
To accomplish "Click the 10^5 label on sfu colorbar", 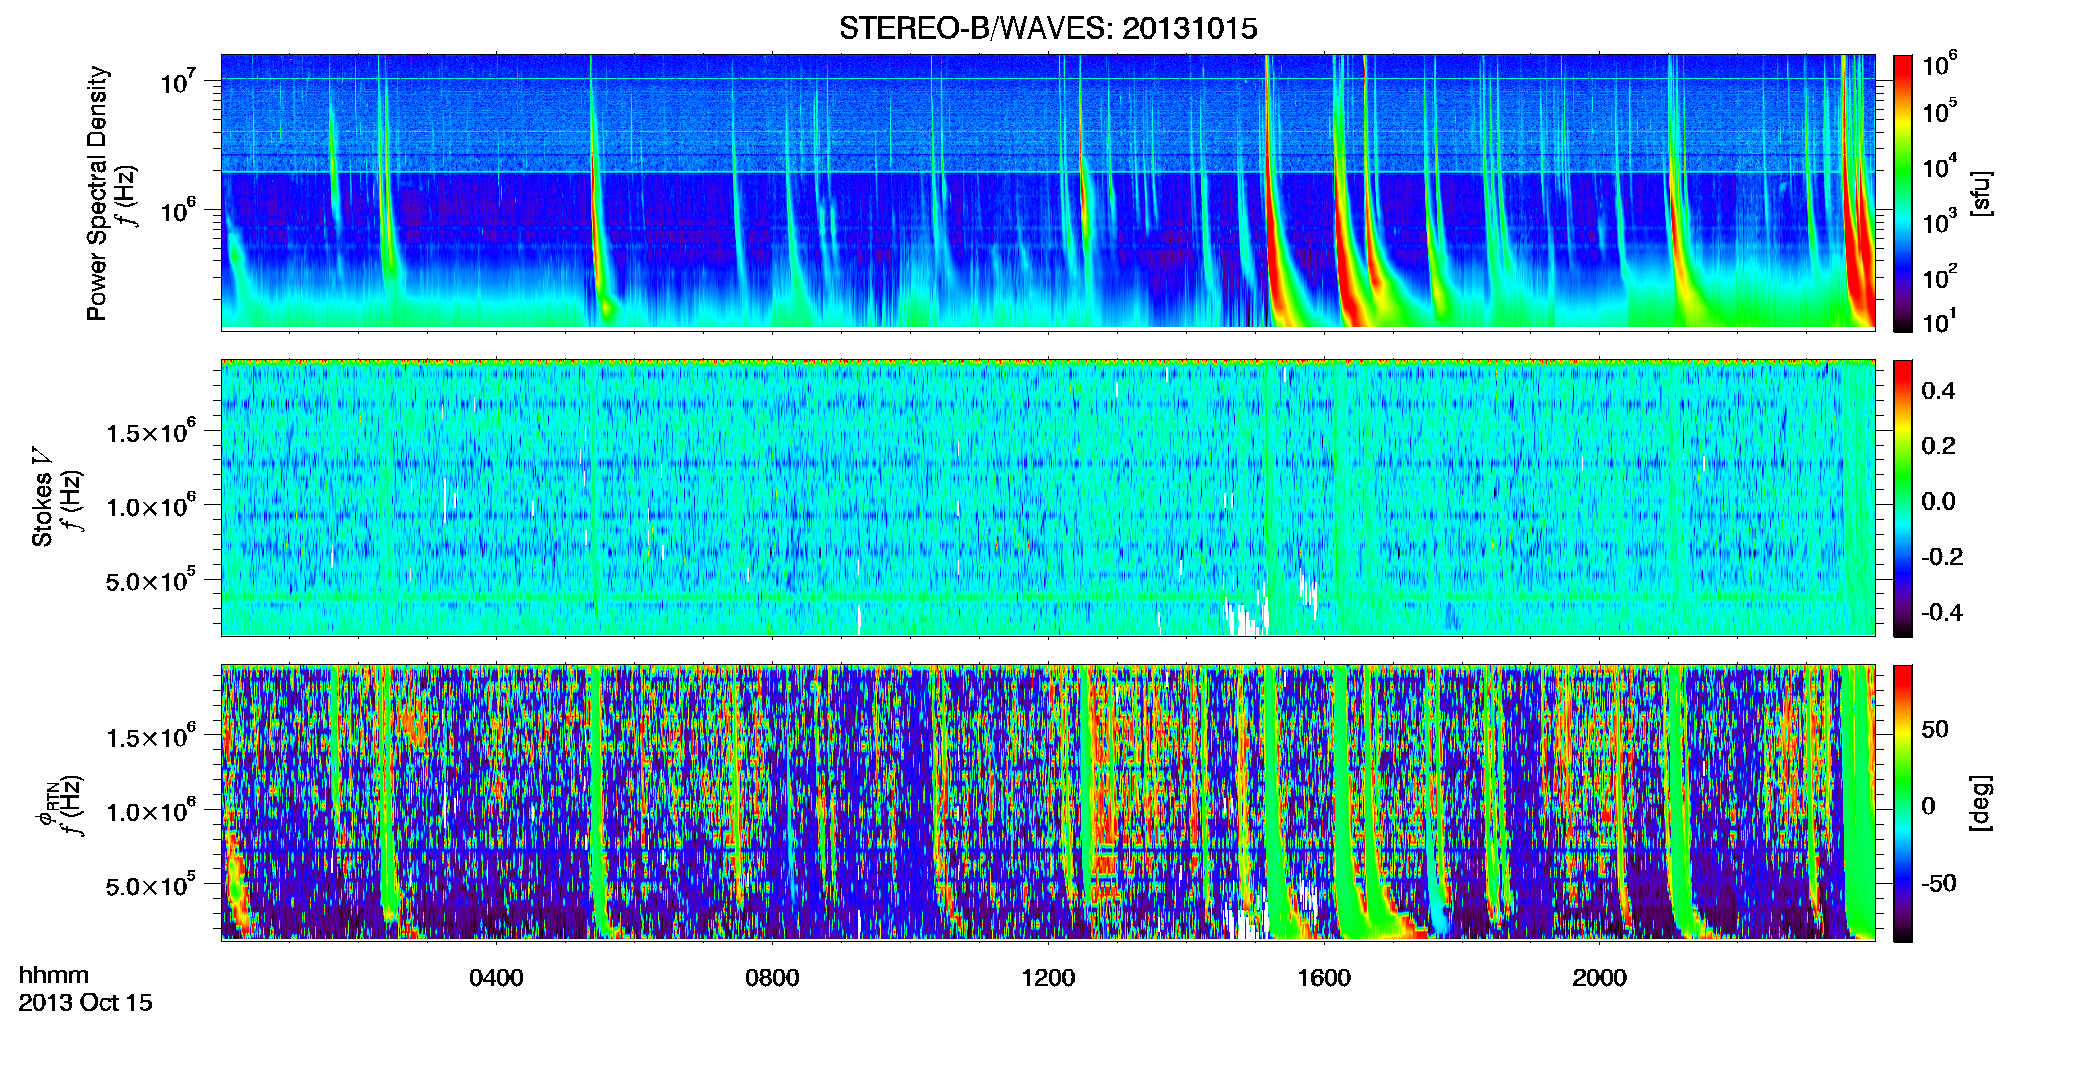I will (1940, 111).
